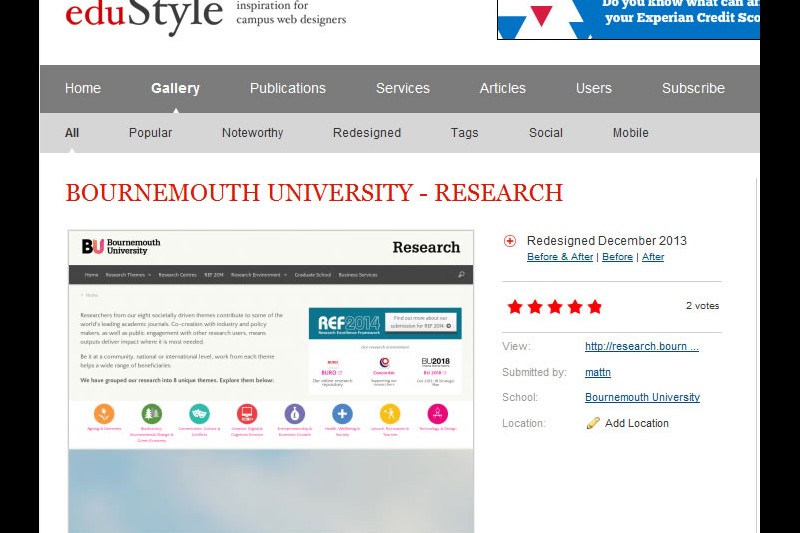Rate with the third red star

[555, 307]
